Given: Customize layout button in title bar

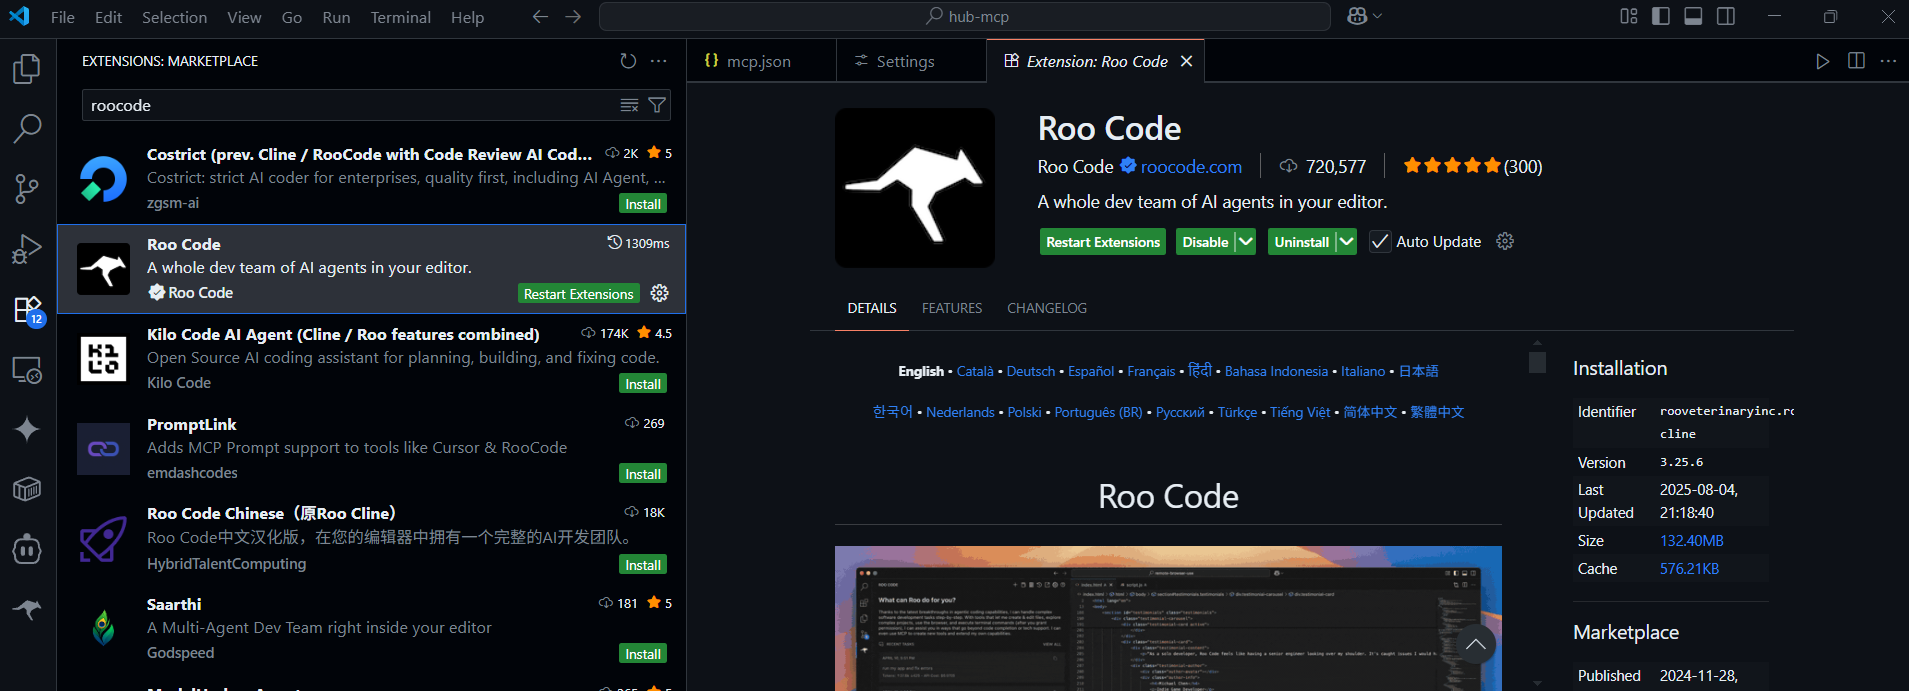Looking at the screenshot, I should click(1629, 16).
